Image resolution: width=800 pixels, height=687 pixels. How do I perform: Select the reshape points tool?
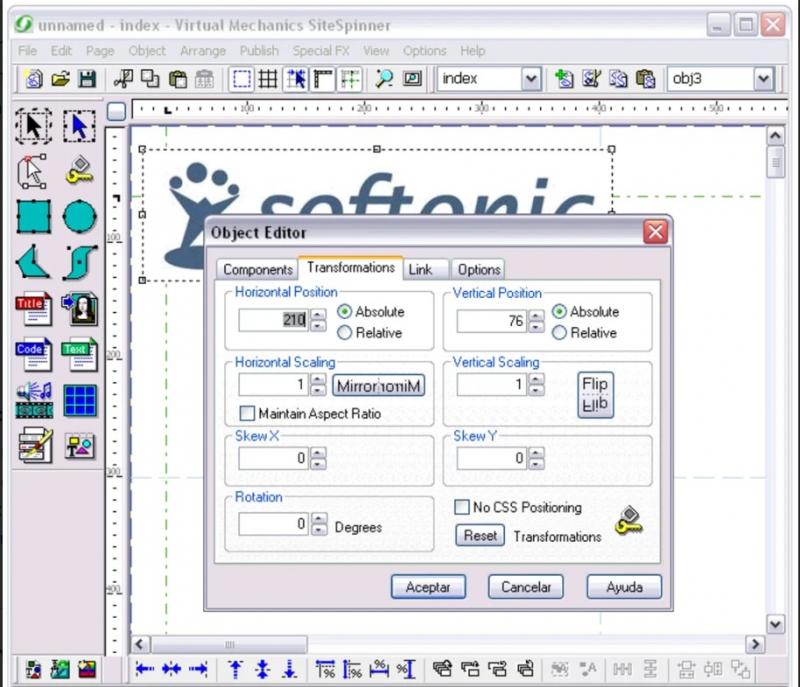(x=33, y=171)
